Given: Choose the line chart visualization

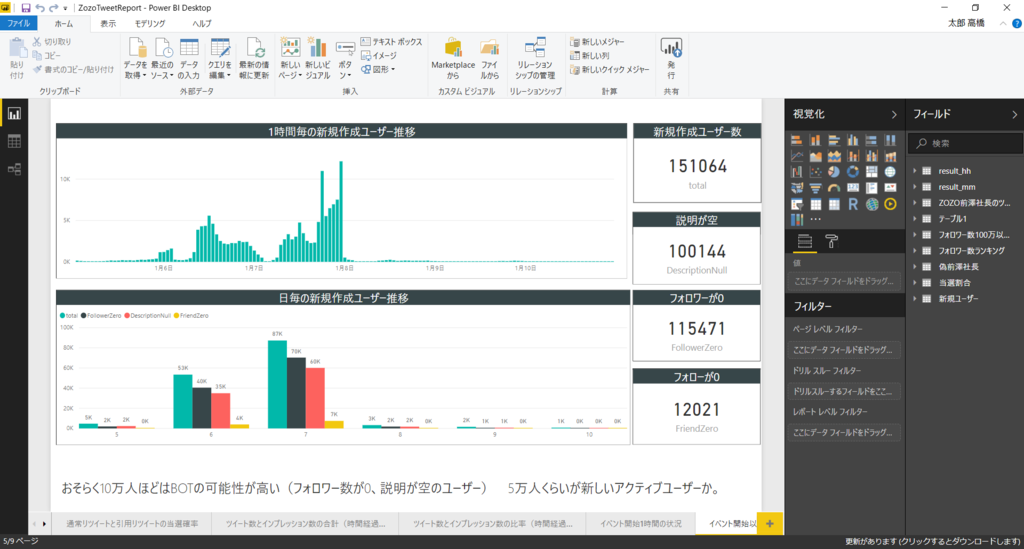Looking at the screenshot, I should click(x=796, y=156).
